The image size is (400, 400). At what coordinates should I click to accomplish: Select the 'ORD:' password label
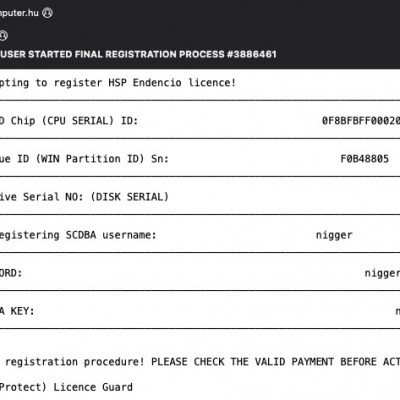pyautogui.click(x=11, y=273)
